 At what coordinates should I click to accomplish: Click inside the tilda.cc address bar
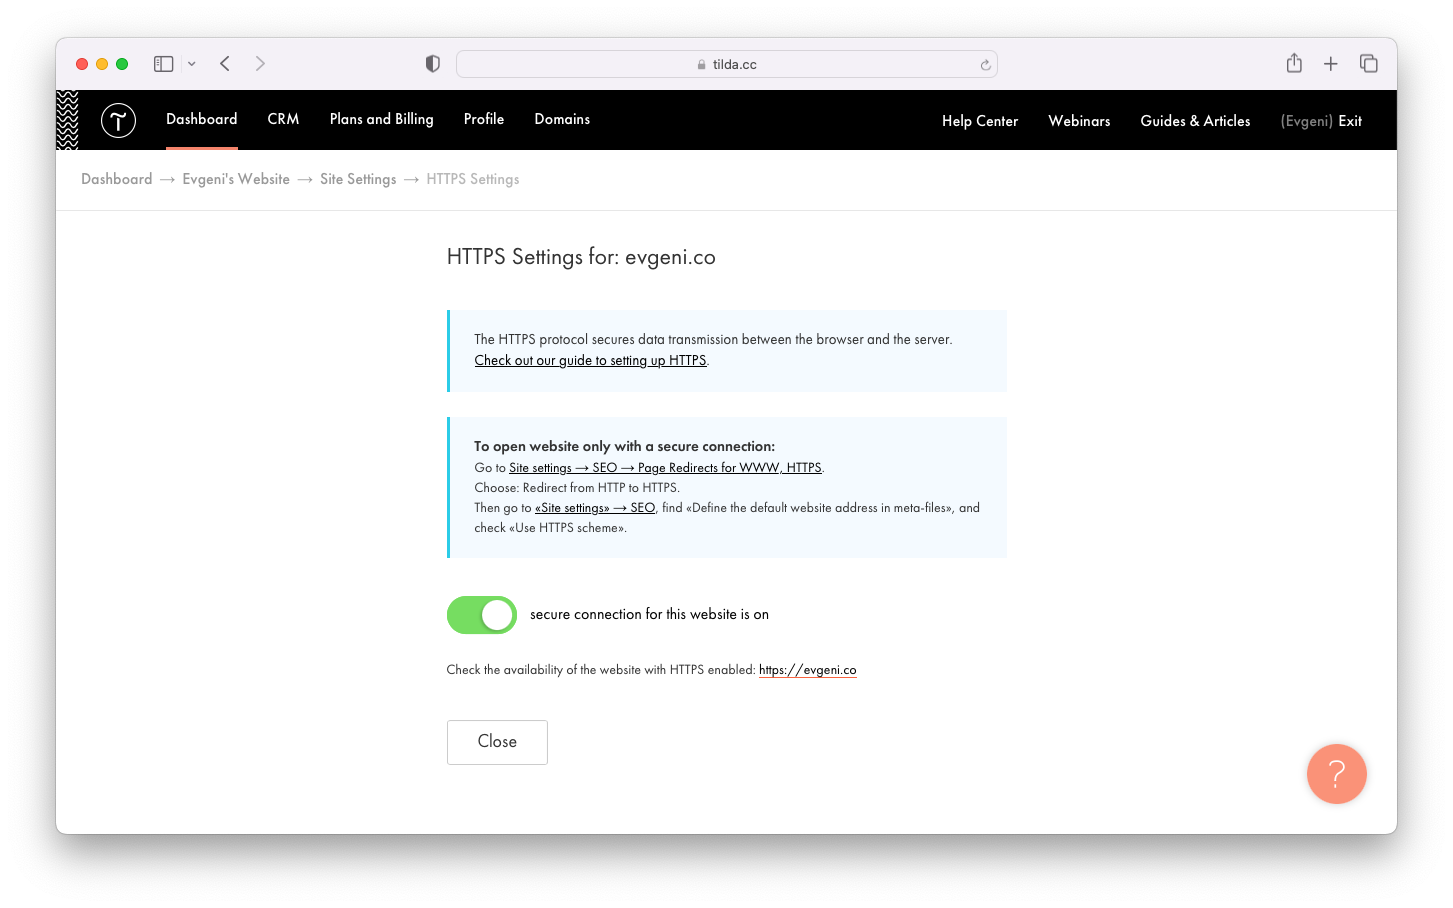727,63
